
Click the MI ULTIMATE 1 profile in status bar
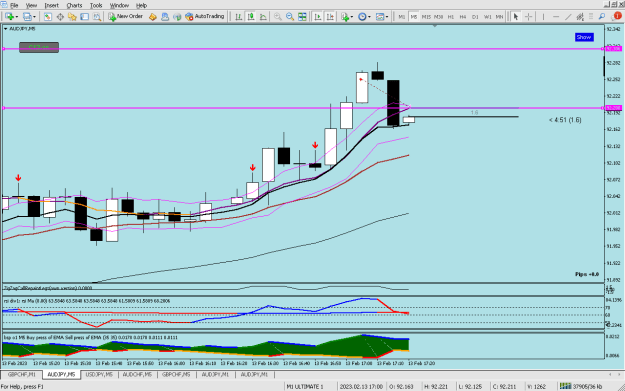pos(305,386)
